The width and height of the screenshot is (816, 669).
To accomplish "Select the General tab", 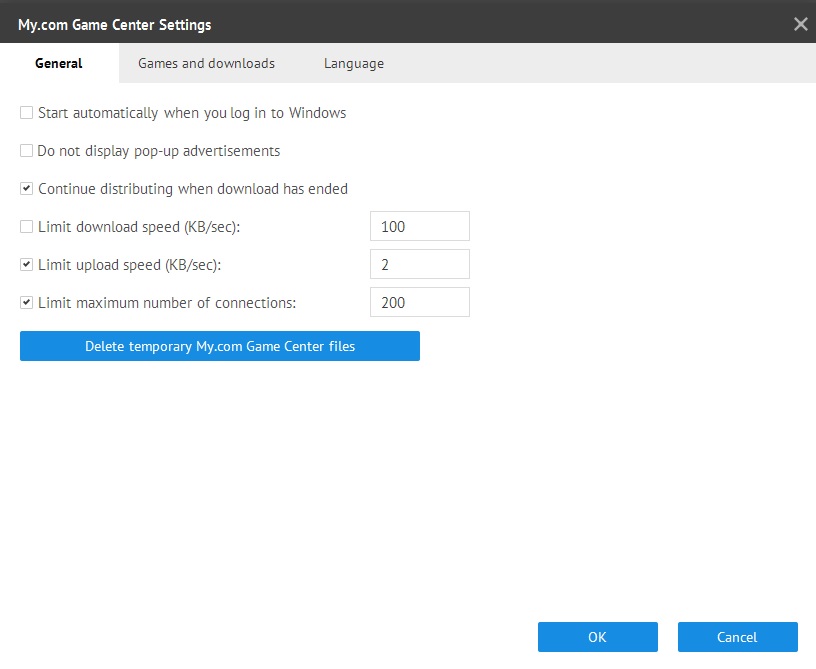I will click(x=59, y=63).
